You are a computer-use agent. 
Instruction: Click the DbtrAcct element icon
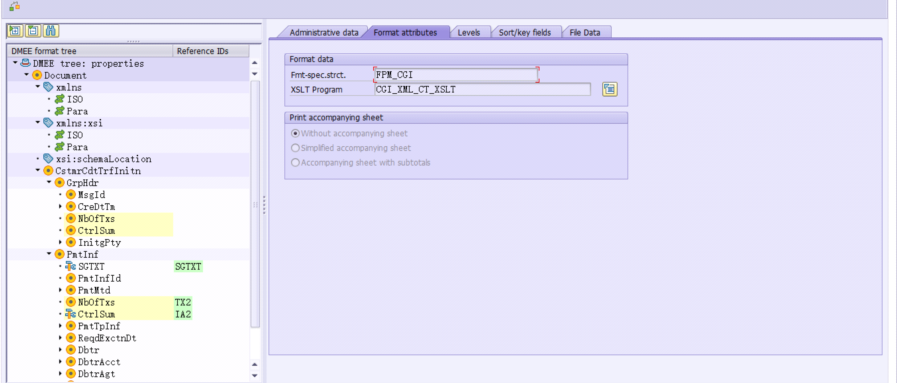click(71, 362)
